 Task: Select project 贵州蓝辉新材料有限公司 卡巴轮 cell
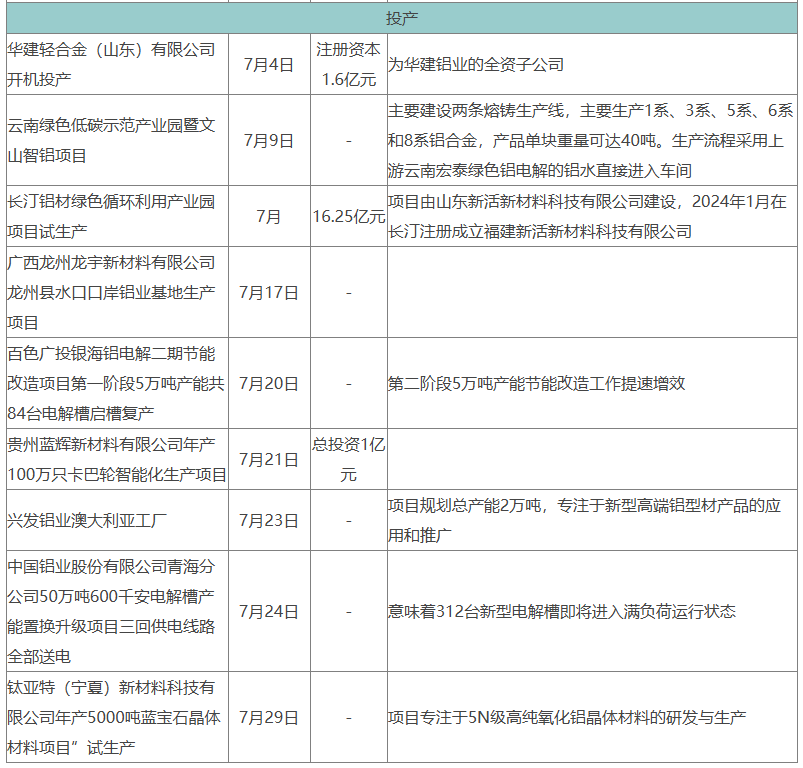[117, 459]
